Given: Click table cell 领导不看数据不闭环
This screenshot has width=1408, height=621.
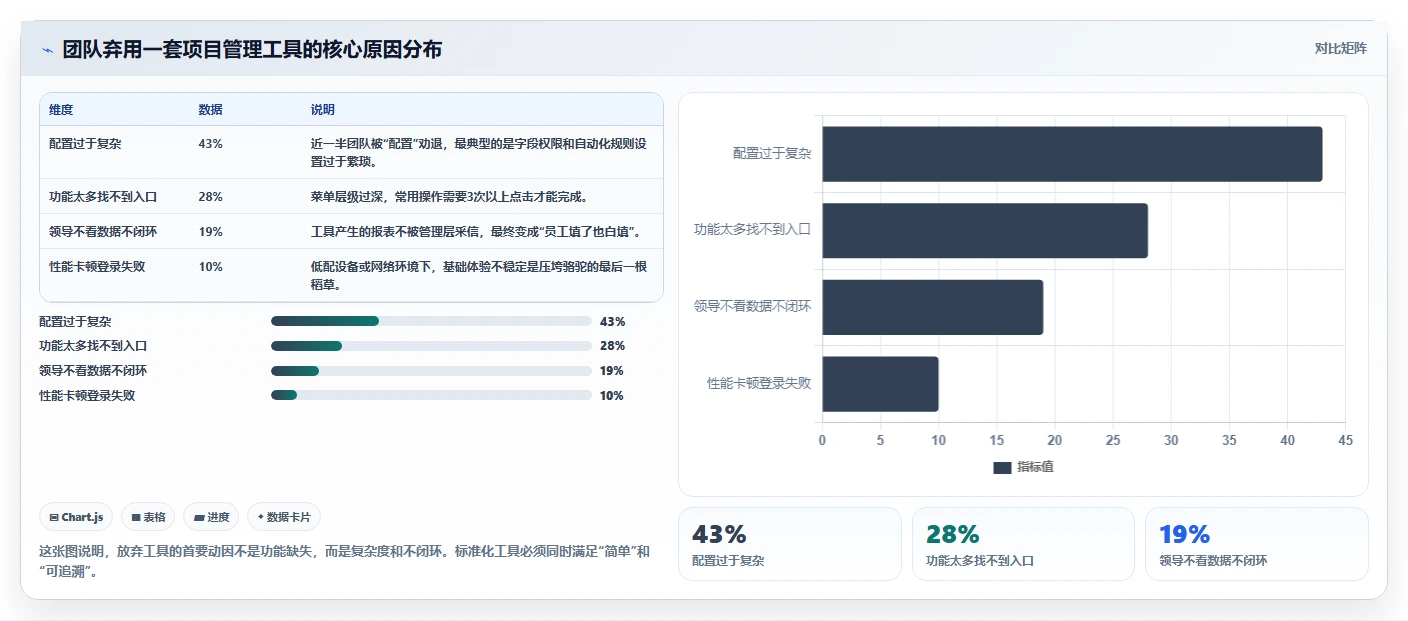Looking at the screenshot, I should coord(103,231).
